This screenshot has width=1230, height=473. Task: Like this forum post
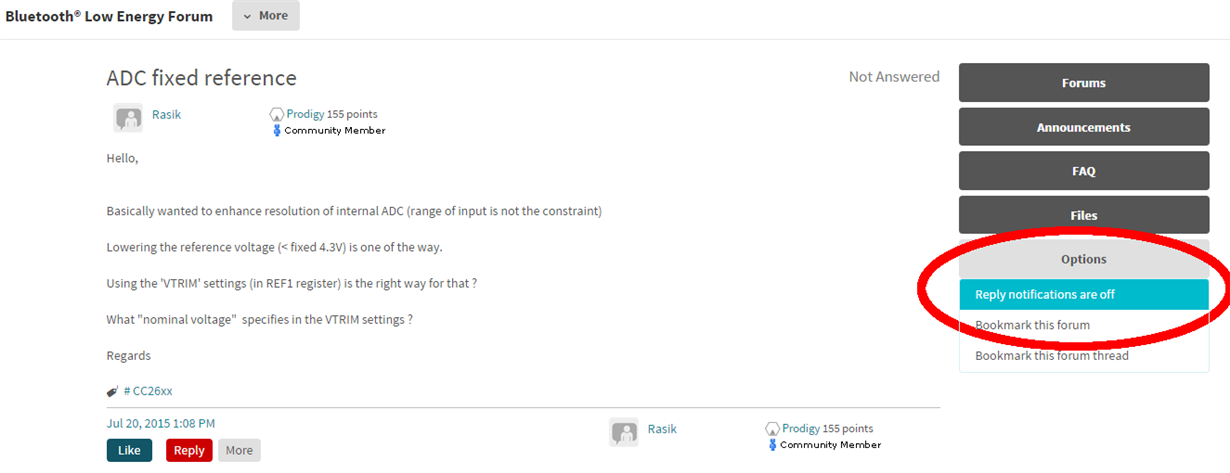[x=129, y=450]
